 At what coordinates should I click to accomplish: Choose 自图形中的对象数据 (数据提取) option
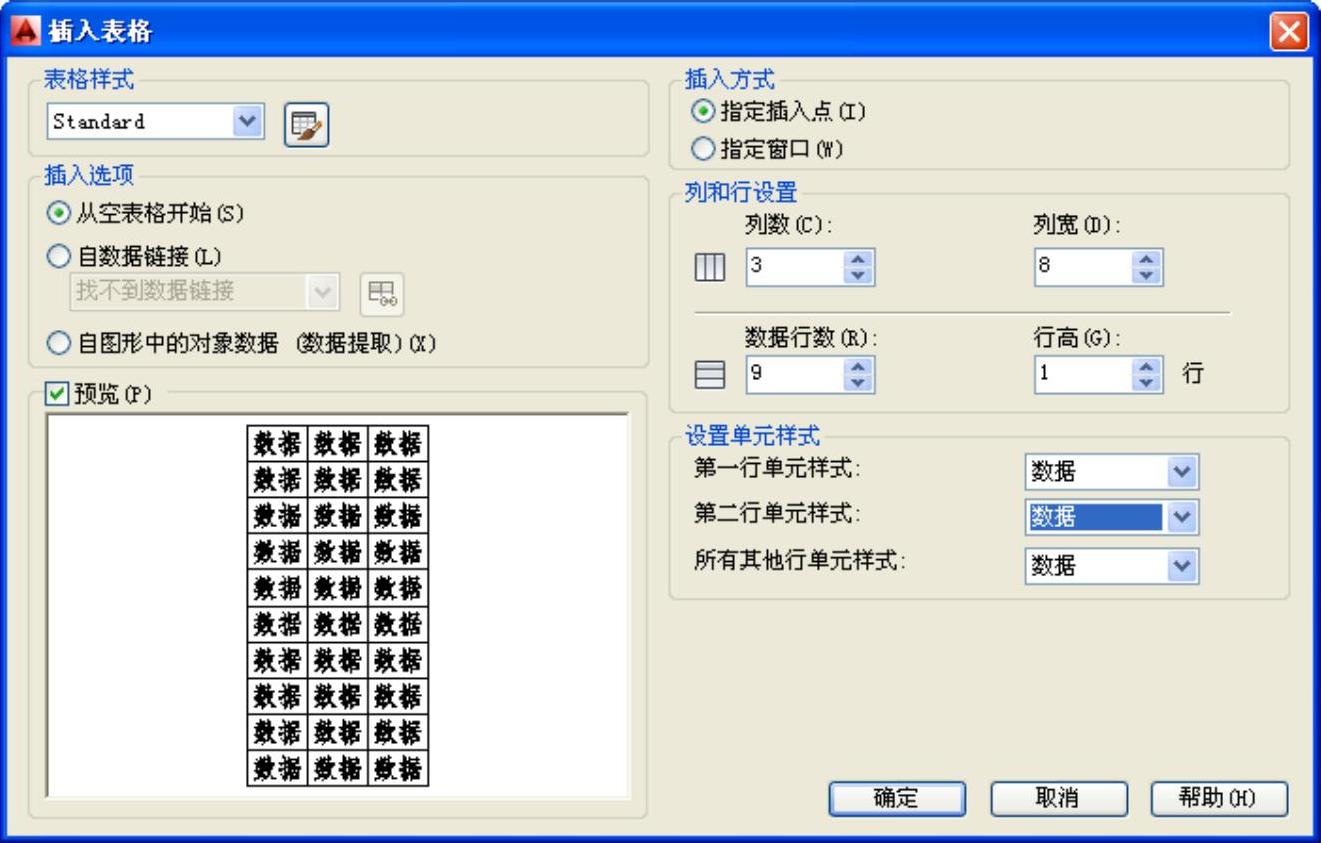pyautogui.click(x=59, y=343)
